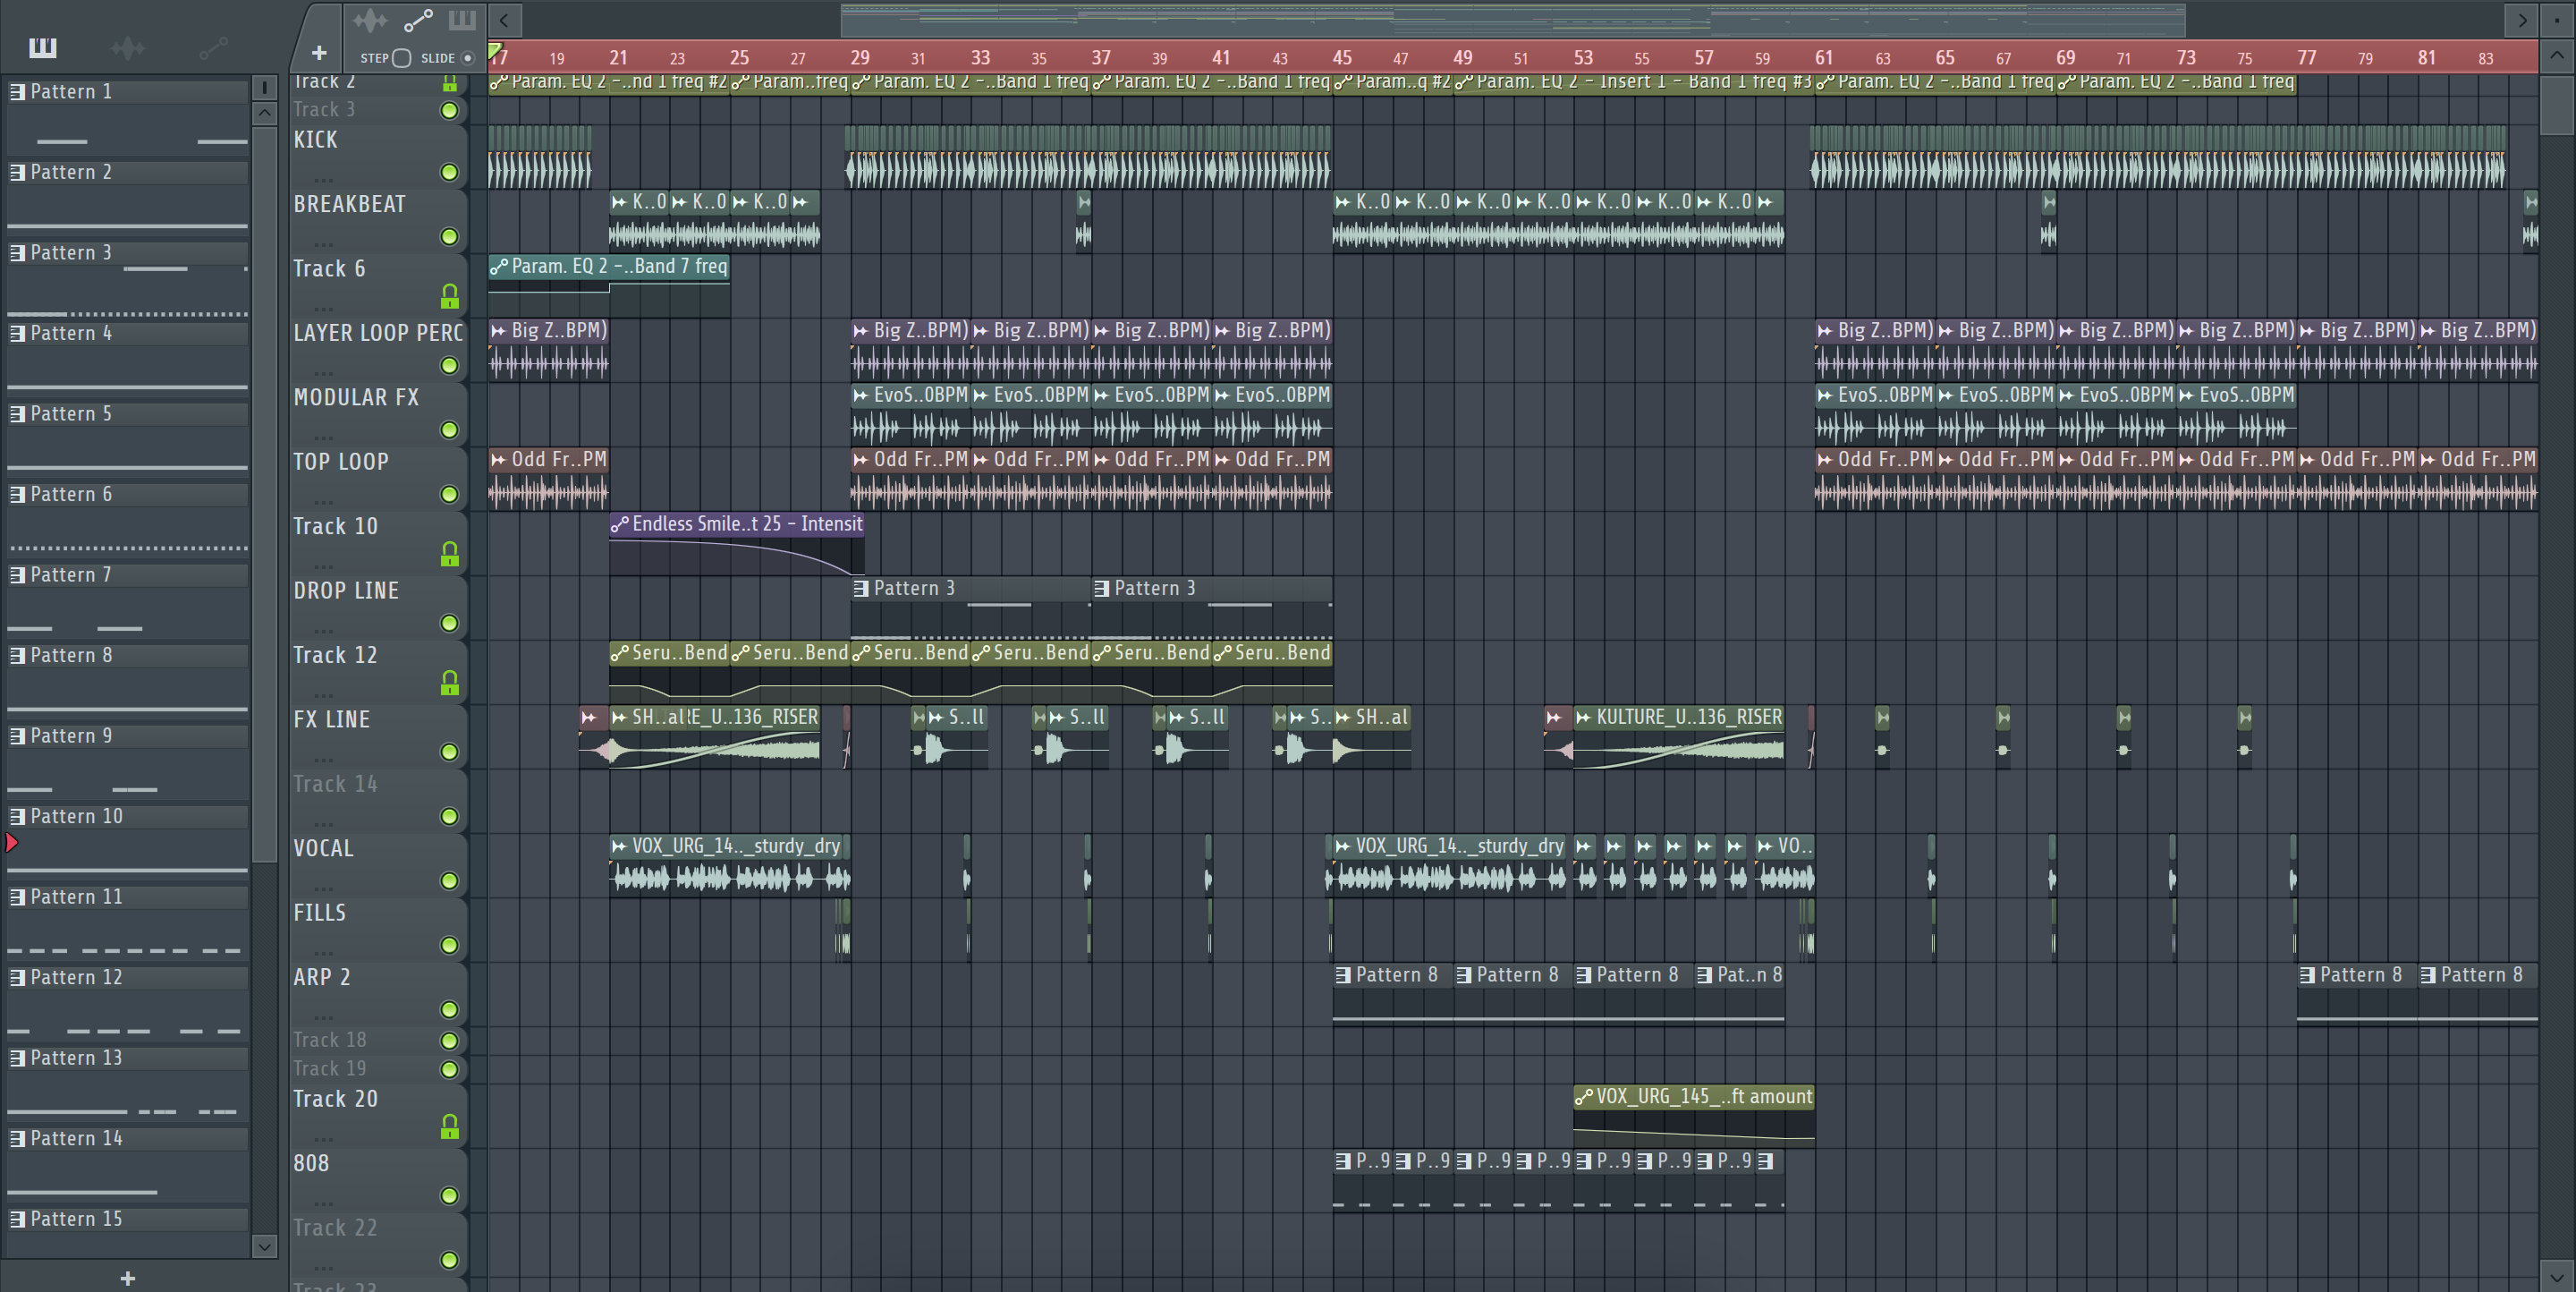Click the picker list vertical scrollbar thumb

tap(264, 493)
